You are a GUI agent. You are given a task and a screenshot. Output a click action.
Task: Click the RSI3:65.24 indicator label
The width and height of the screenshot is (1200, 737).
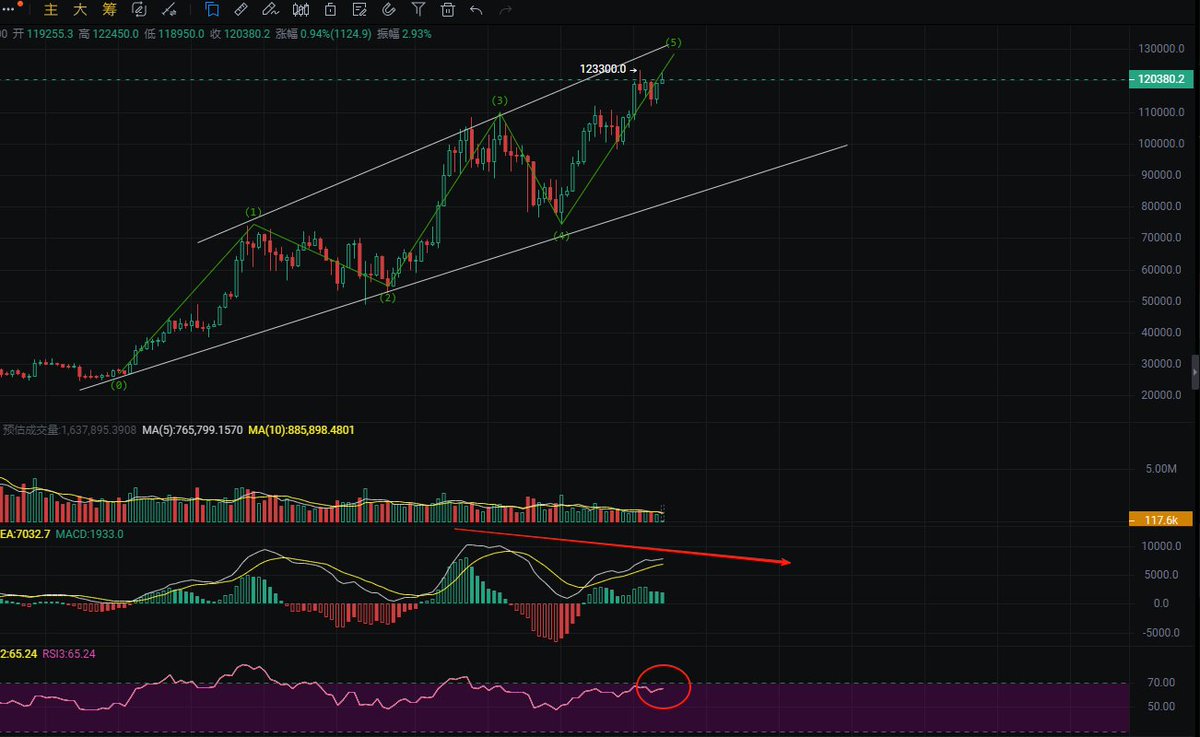point(69,653)
